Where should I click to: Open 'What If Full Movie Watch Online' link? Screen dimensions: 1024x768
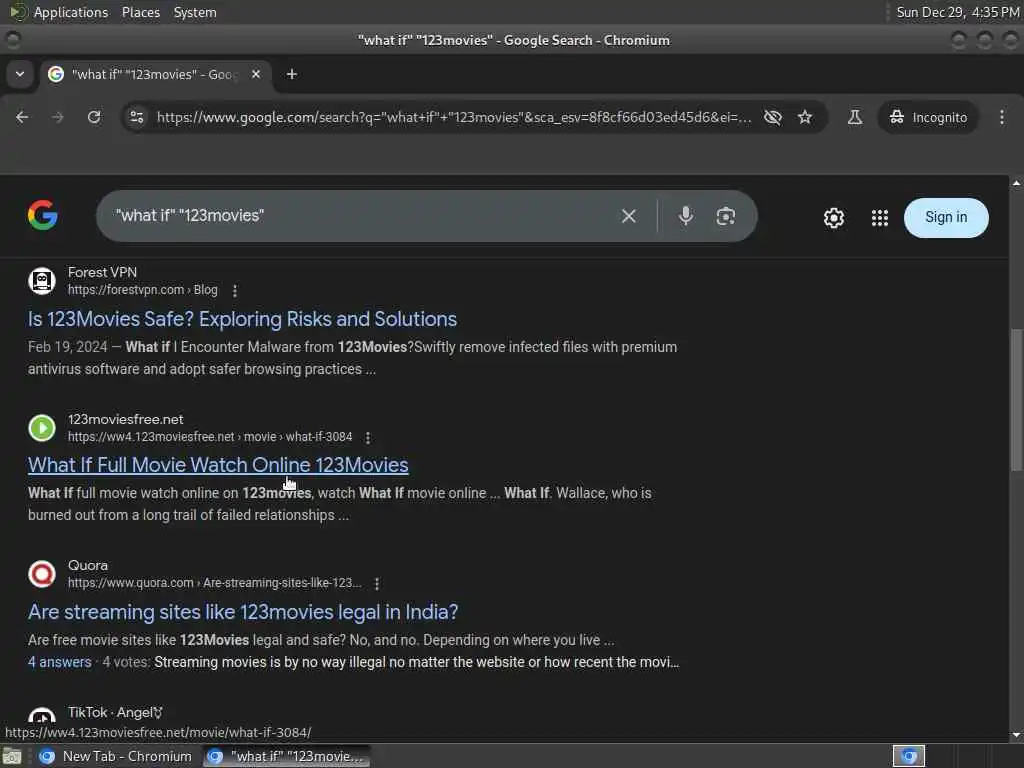point(218,465)
